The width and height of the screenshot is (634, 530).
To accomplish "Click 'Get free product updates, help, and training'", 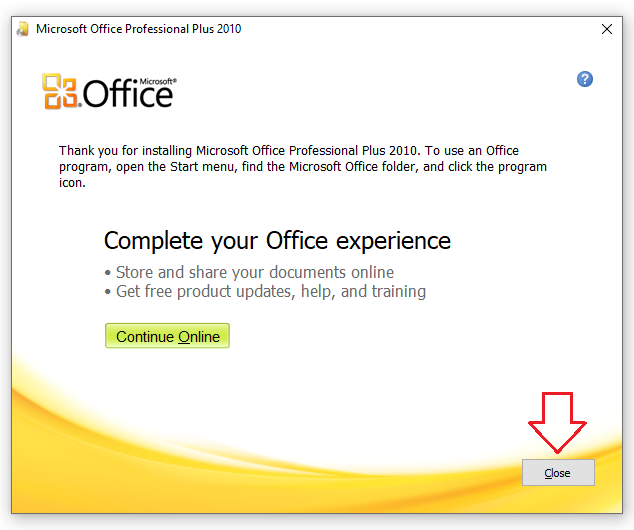I will (x=271, y=291).
